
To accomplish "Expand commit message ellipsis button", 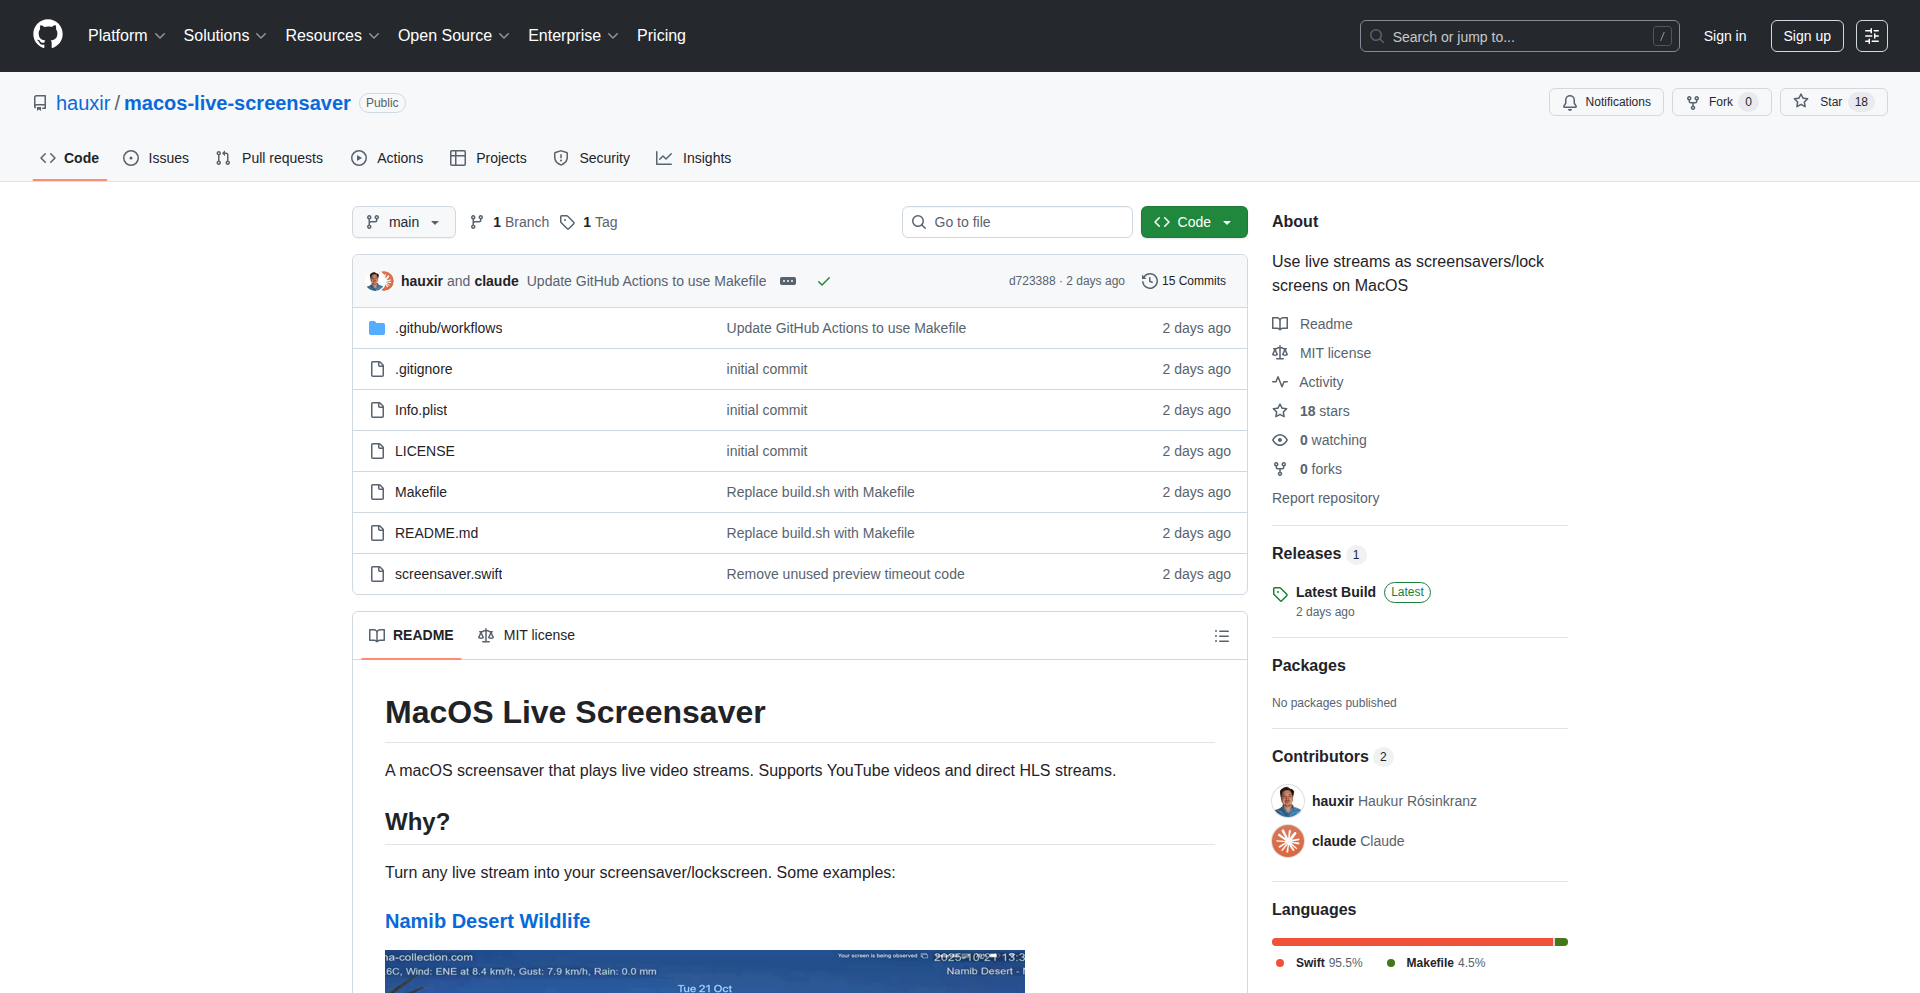I will 788,281.
